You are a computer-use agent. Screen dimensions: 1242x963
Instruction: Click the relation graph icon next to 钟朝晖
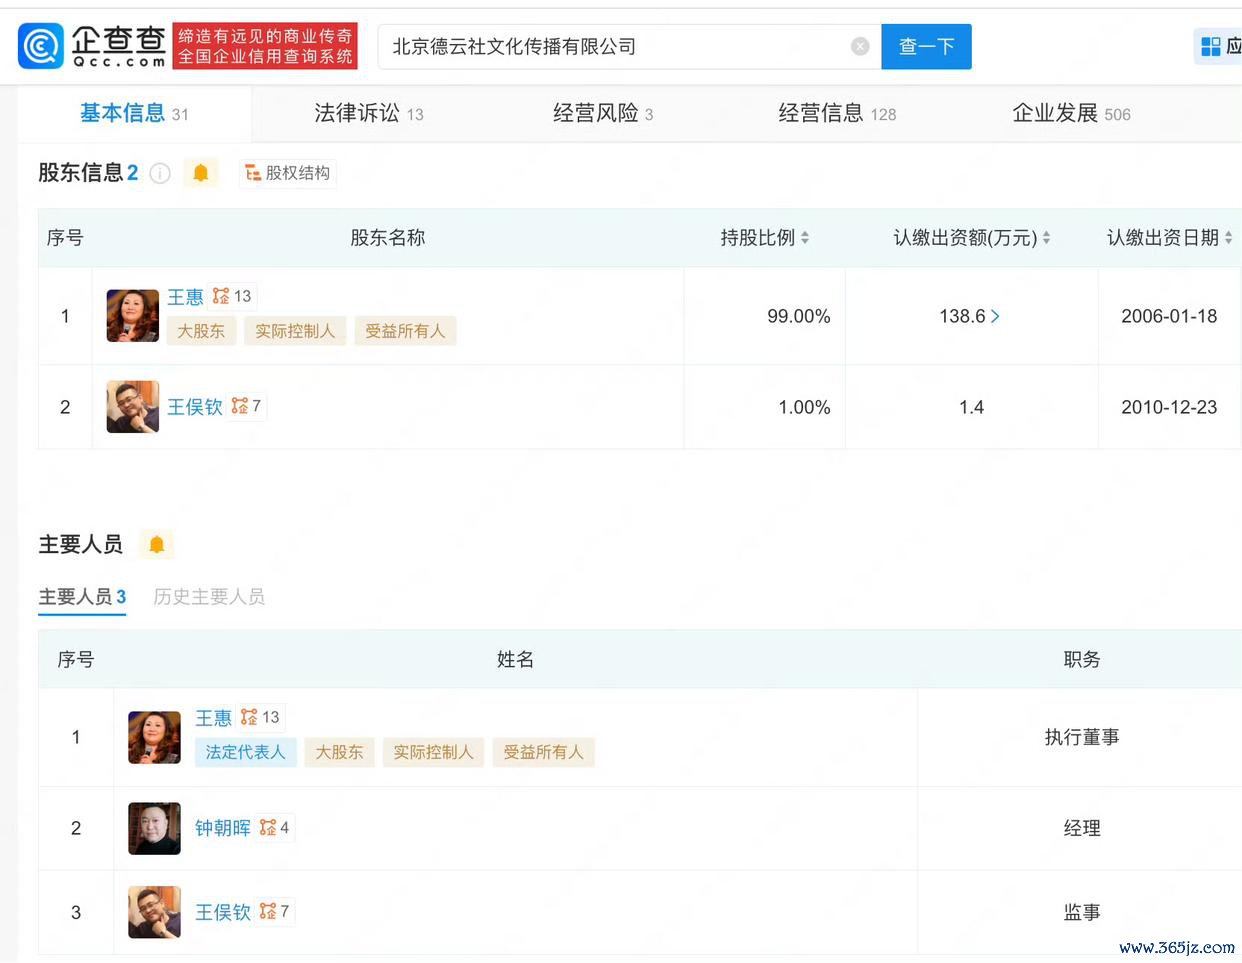[268, 827]
